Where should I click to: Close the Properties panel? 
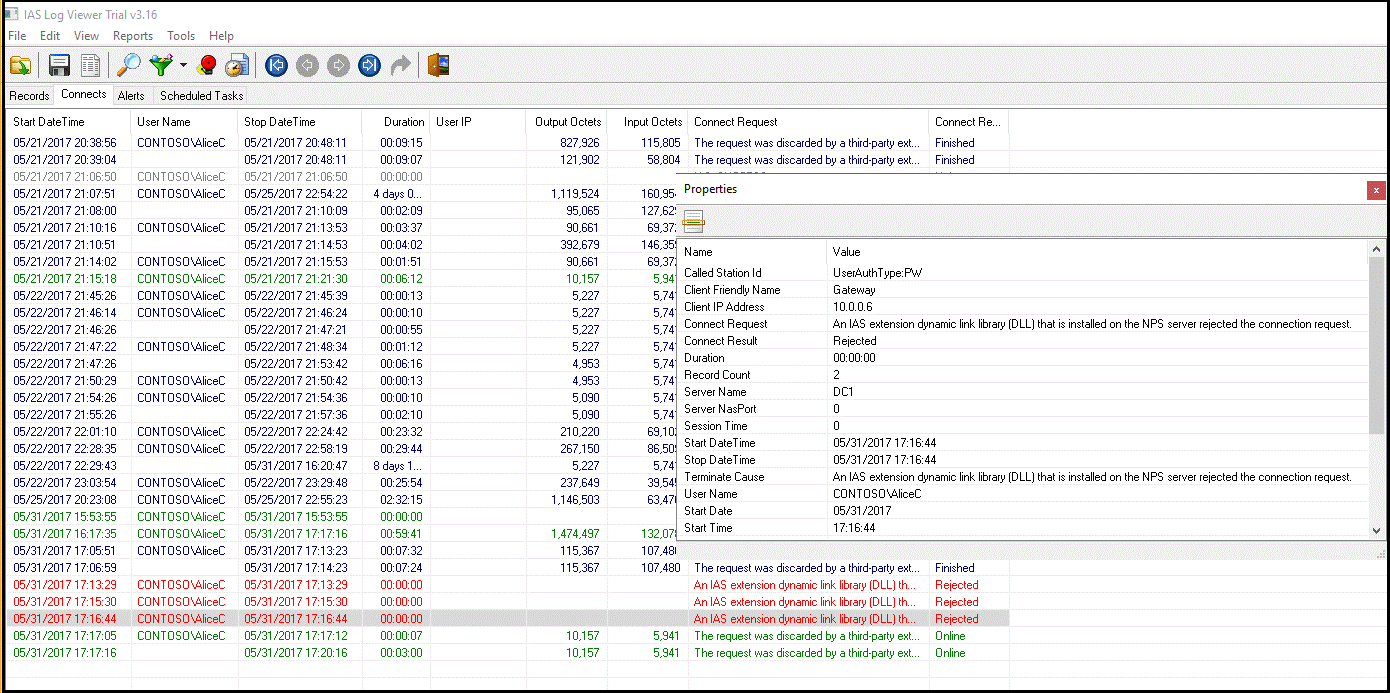[x=1376, y=189]
